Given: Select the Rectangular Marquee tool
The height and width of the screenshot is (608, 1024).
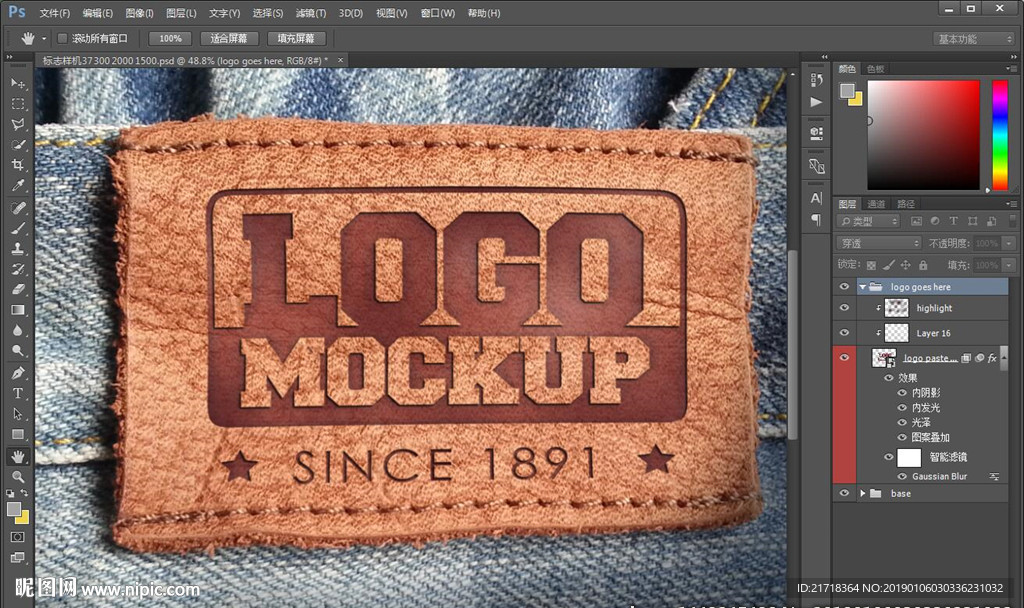Looking at the screenshot, I should click(18, 104).
